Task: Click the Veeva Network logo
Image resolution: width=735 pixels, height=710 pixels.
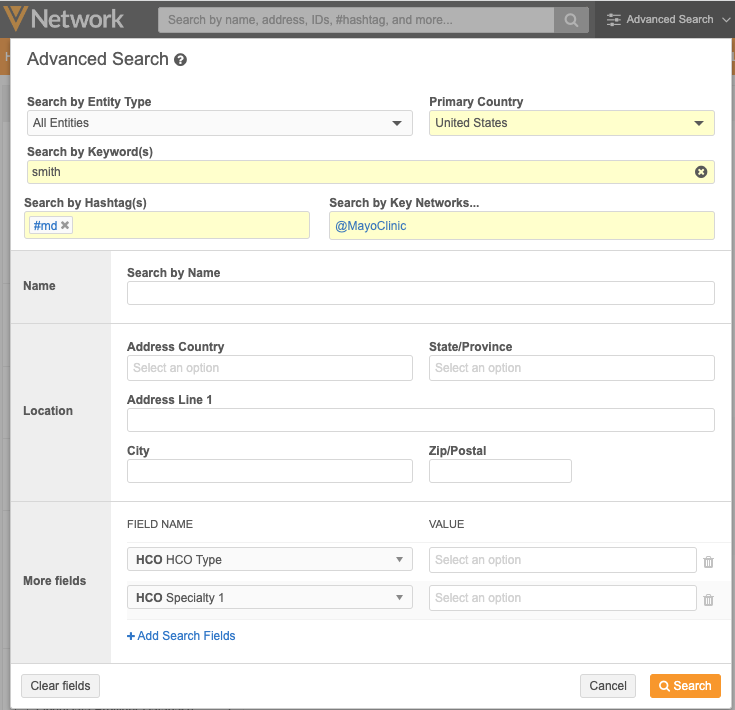Action: click(64, 19)
